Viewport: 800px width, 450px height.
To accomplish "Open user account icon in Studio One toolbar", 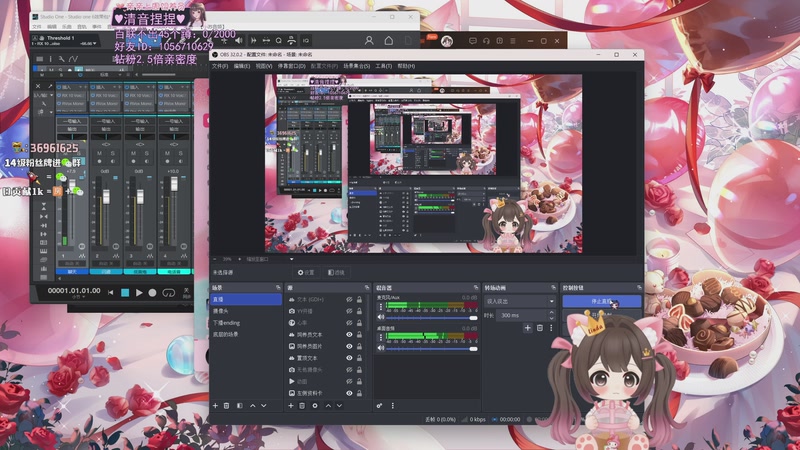I will pyautogui.click(x=369, y=41).
